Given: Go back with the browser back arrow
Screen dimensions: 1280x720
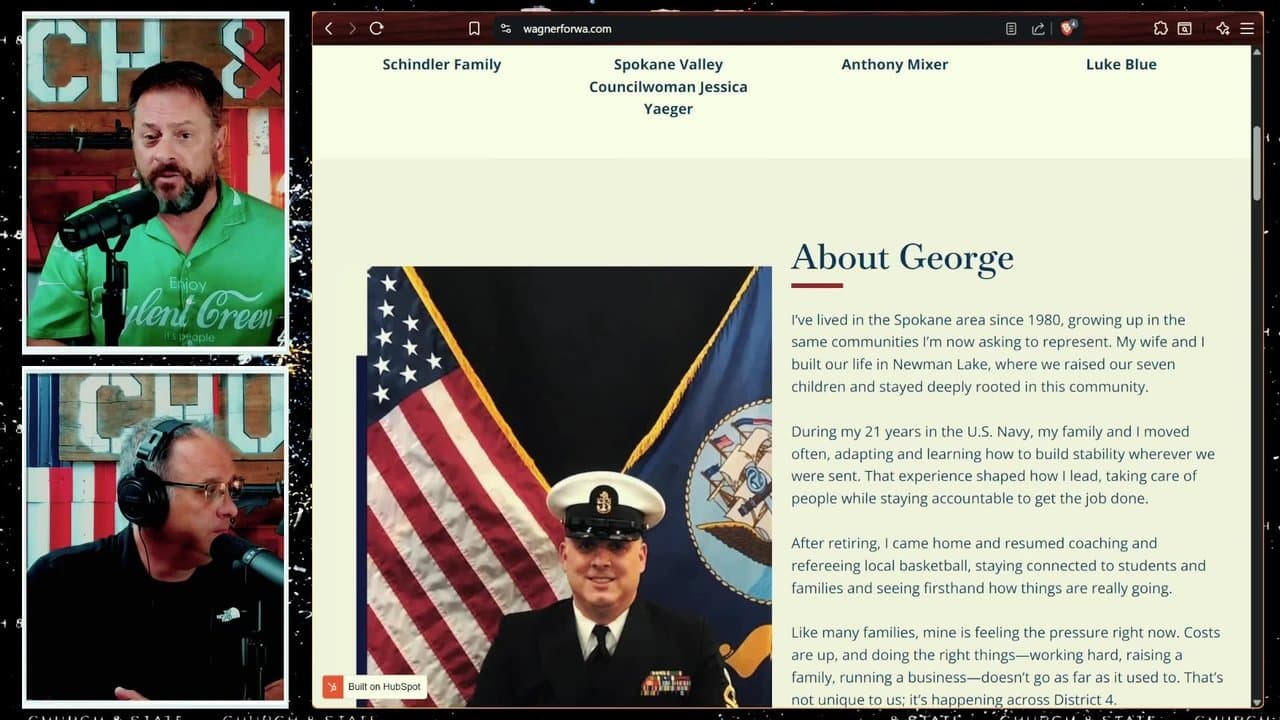Looking at the screenshot, I should coord(328,29).
